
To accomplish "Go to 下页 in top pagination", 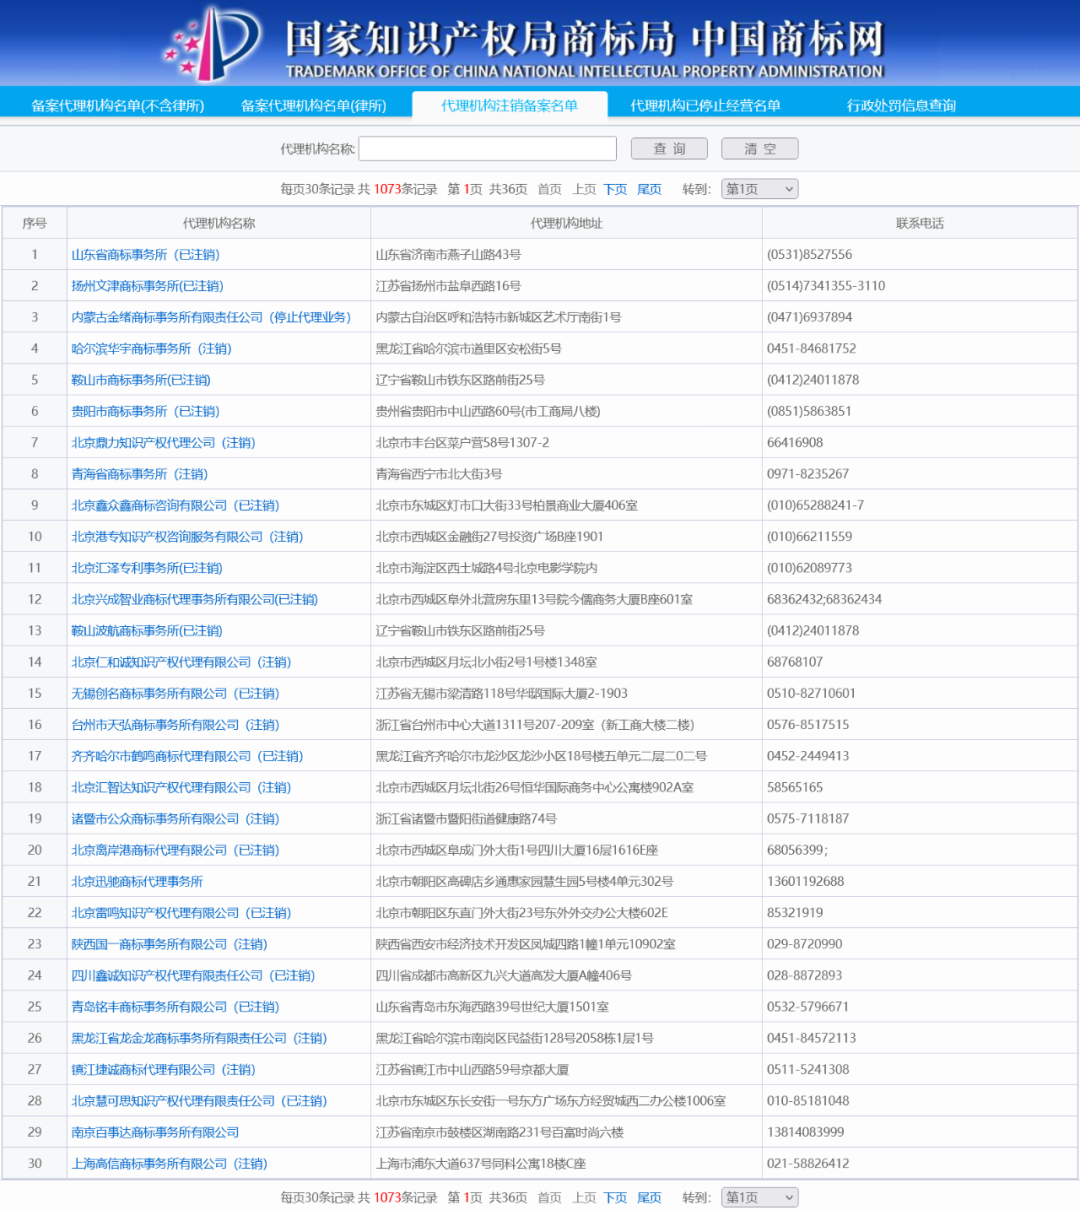I will (x=615, y=189).
